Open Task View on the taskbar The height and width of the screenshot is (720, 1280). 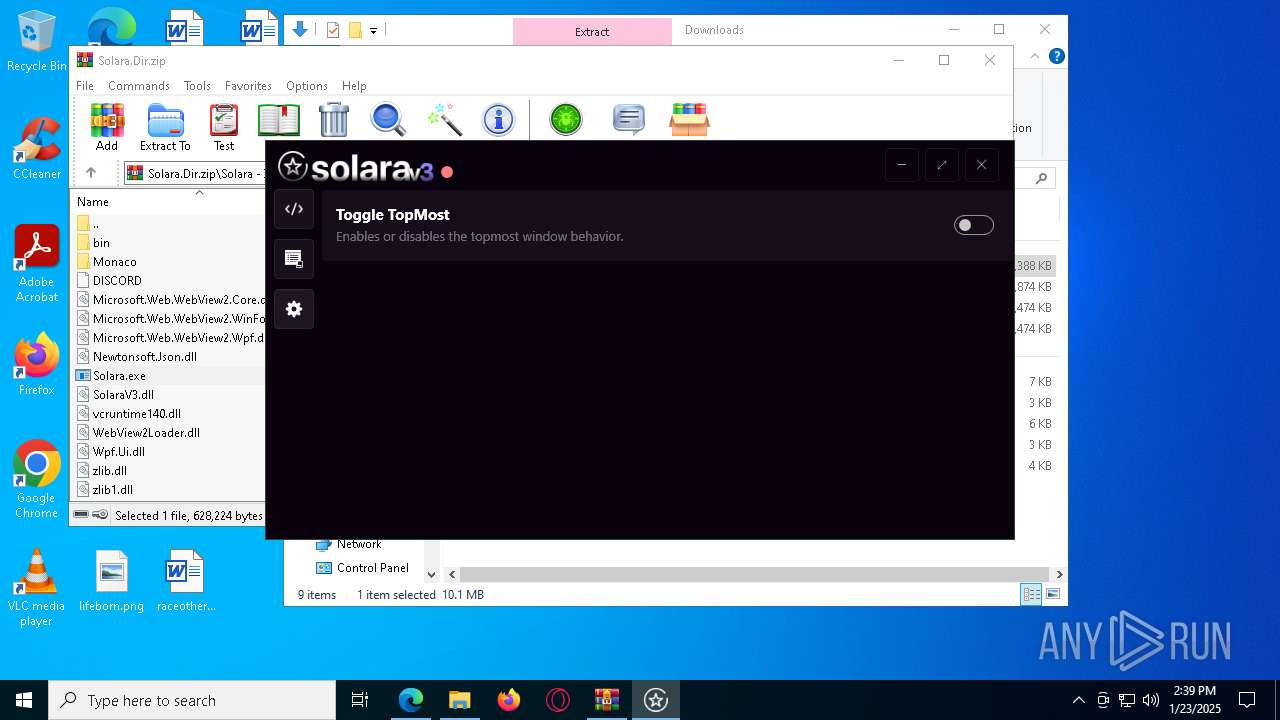coord(360,700)
